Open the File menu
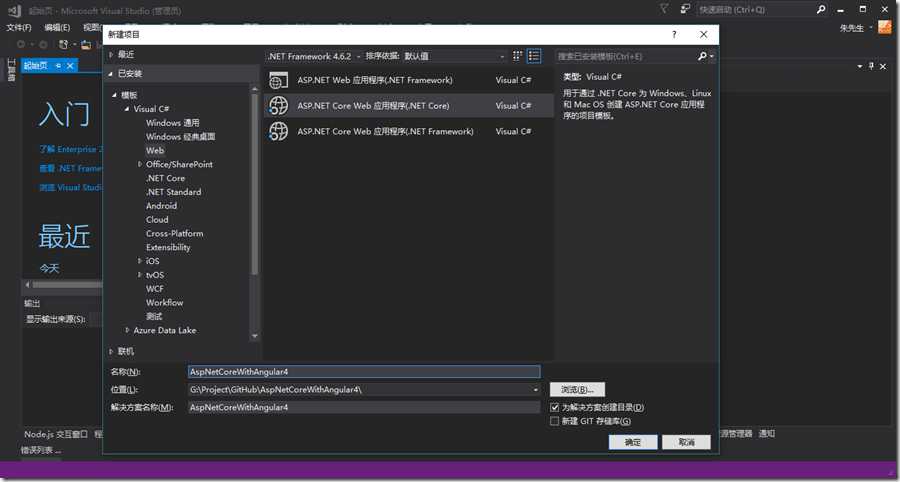Viewport: 900px width, 482px height. tap(18, 28)
